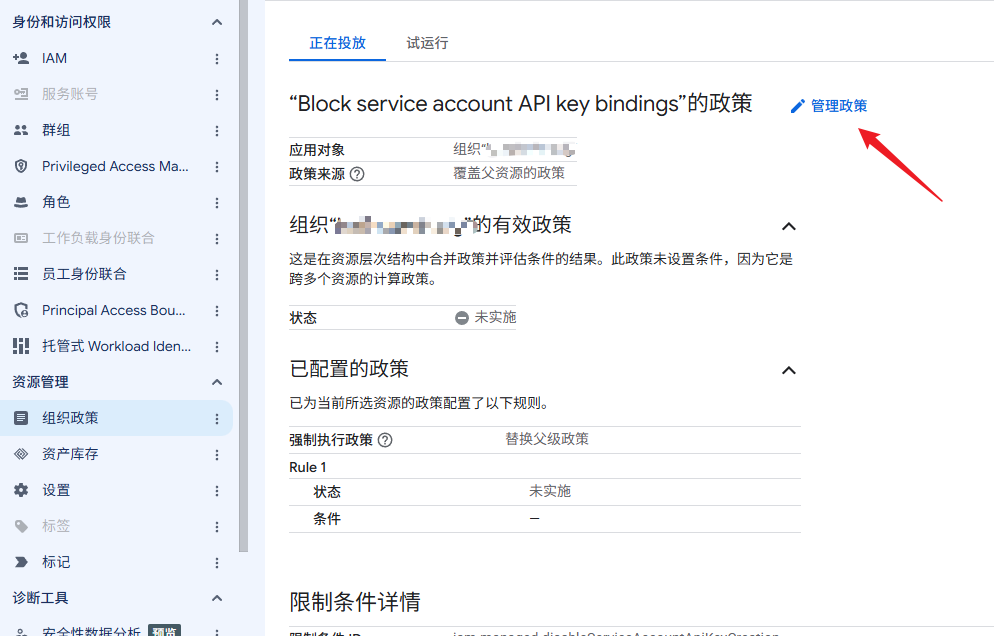Click help icon beside 政策来源

(x=358, y=174)
